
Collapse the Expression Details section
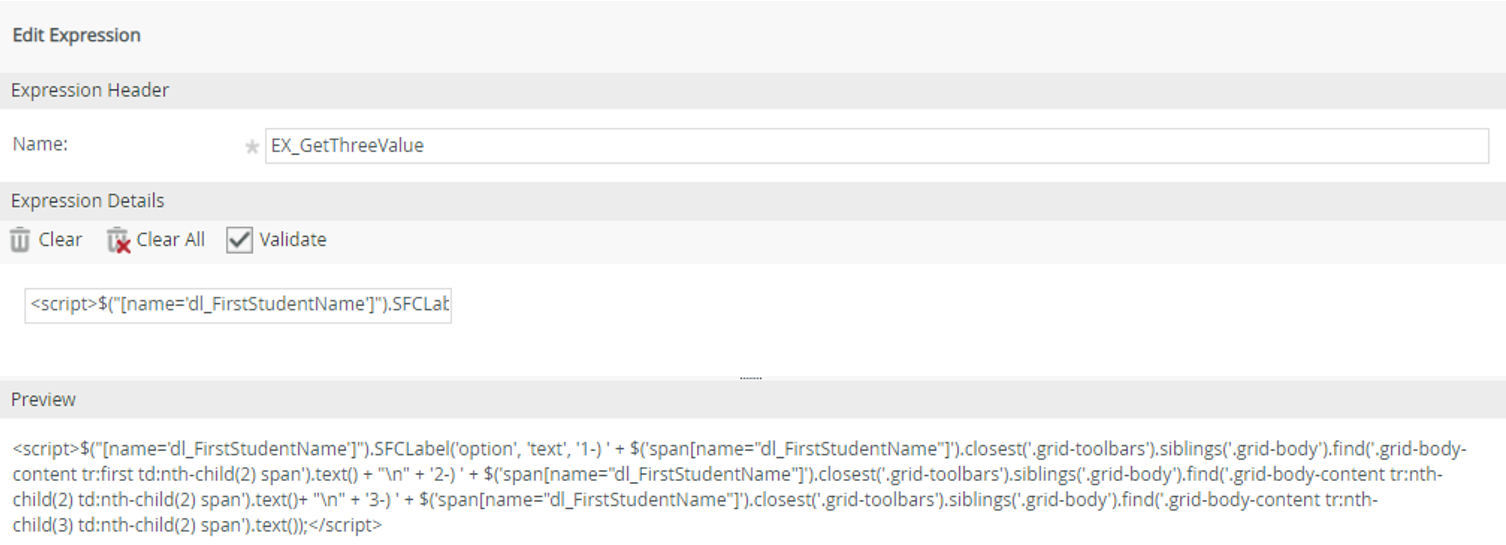click(88, 201)
